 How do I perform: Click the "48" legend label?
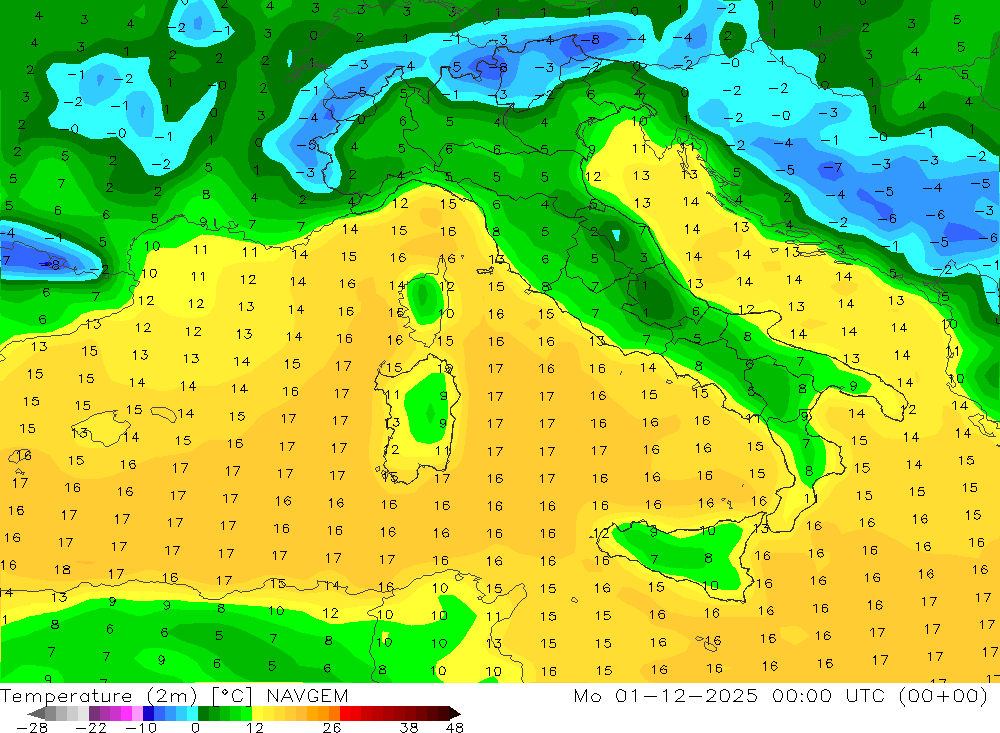454,727
